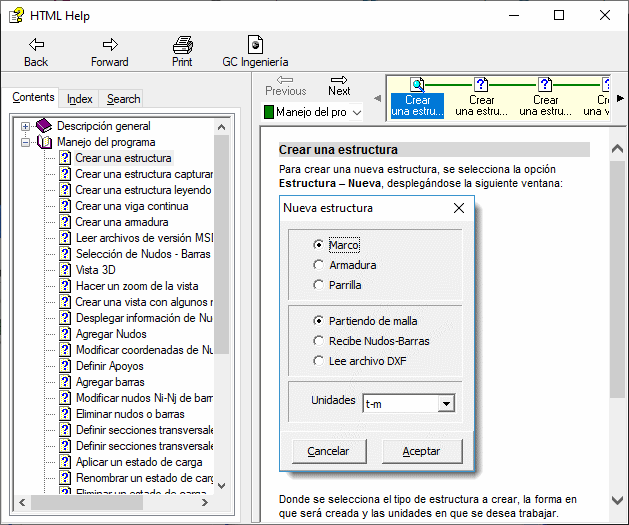This screenshot has height=525, width=629.
Task: Open the GC Ingeniería toolbar link
Action: coord(255,51)
